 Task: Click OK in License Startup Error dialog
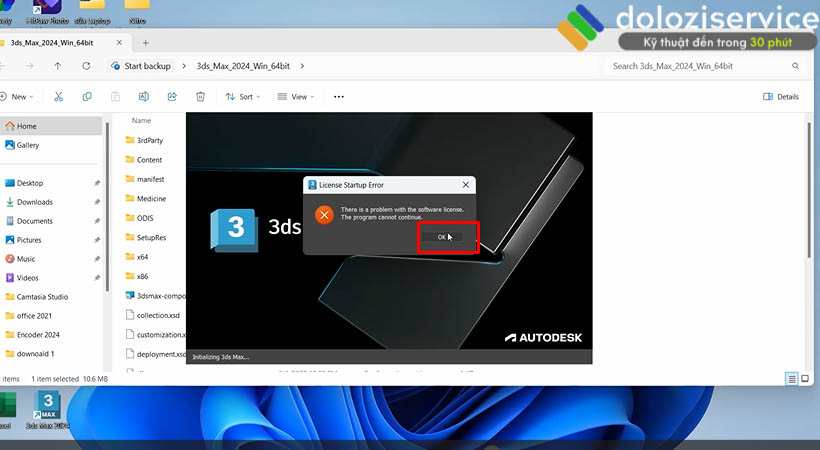(441, 237)
